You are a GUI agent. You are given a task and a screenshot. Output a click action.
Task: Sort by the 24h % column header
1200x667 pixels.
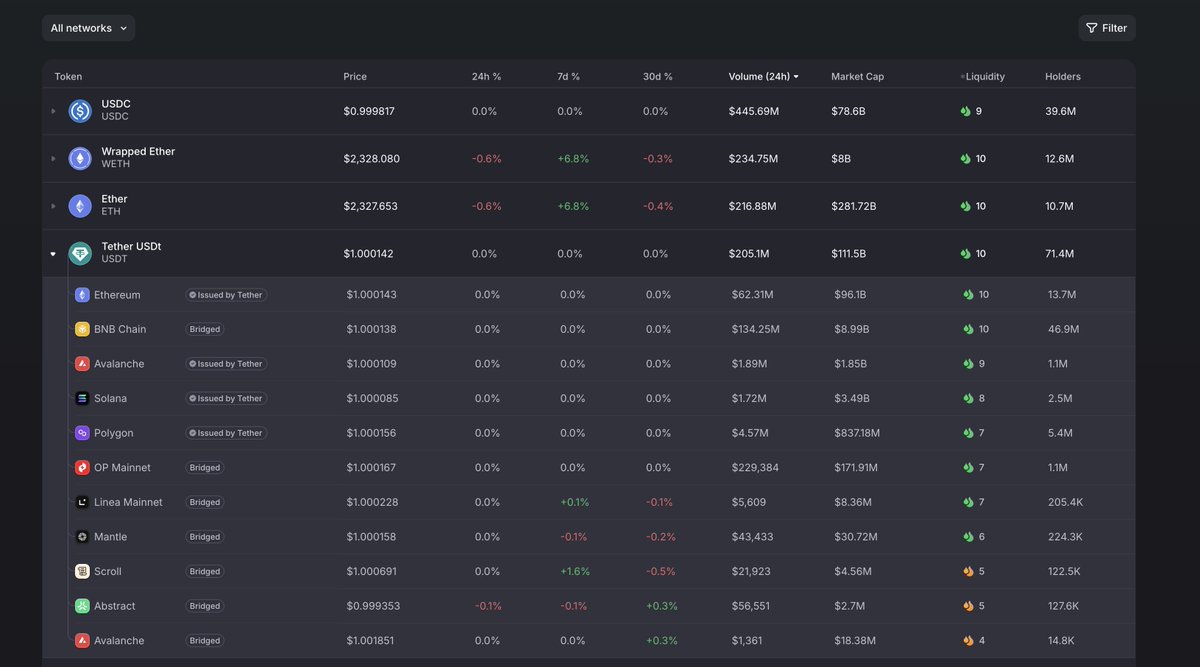tap(486, 77)
